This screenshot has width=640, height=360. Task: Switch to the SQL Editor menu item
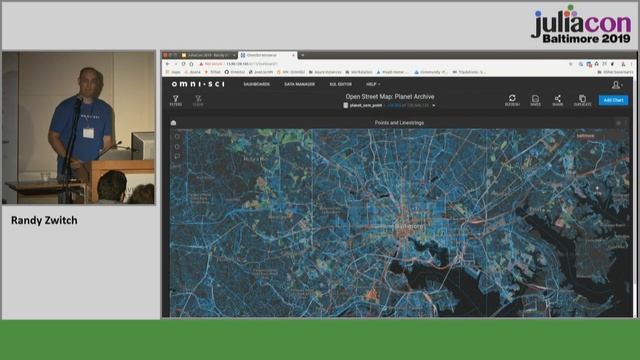coord(340,84)
